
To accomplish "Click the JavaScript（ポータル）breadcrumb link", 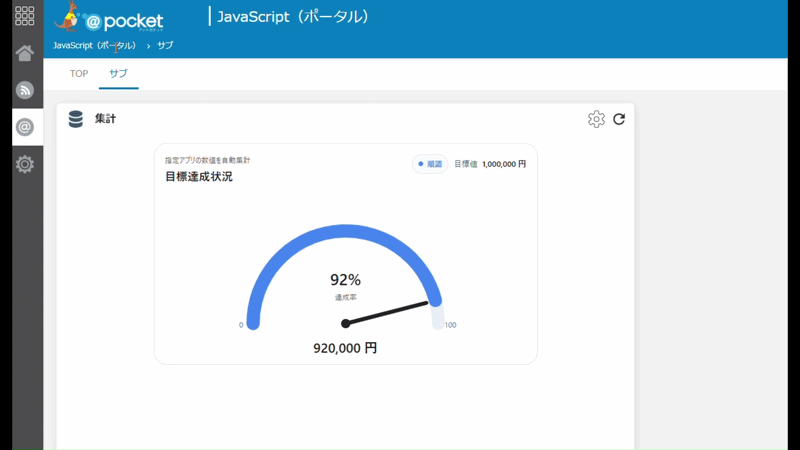I will coord(94,45).
